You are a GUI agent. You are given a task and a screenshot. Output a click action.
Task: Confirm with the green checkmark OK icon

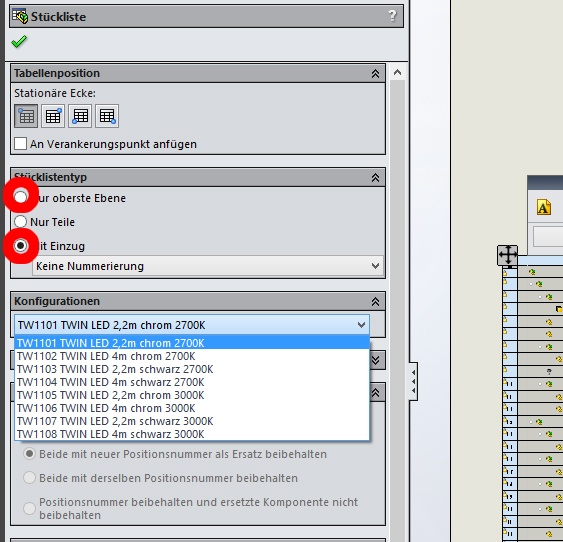(19, 42)
